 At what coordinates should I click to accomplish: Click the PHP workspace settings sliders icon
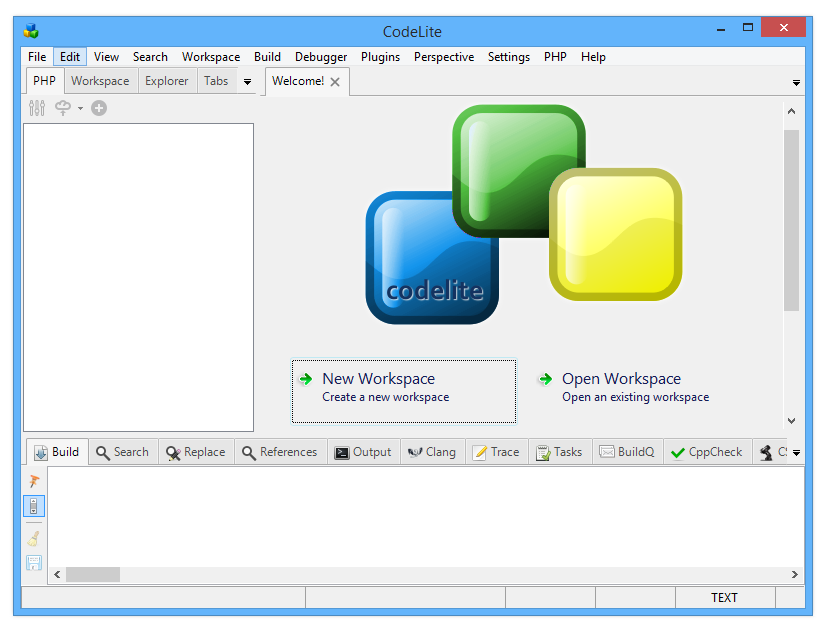37,108
